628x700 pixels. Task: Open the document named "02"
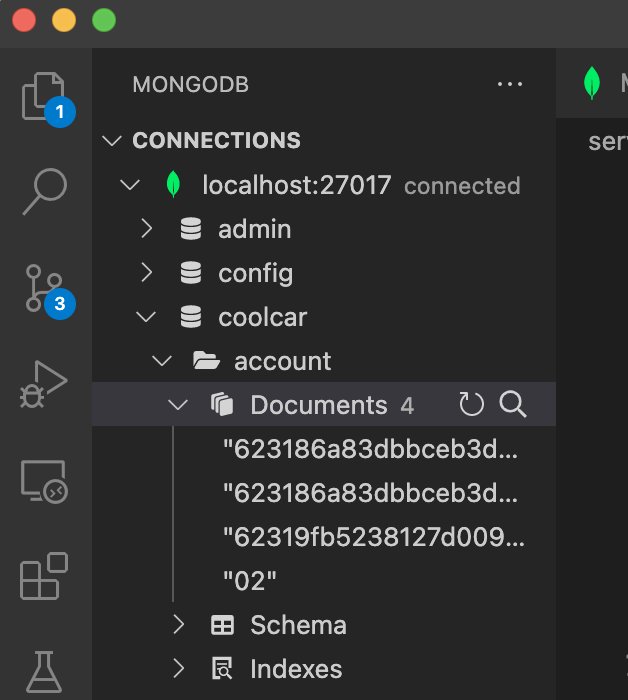pos(250,581)
